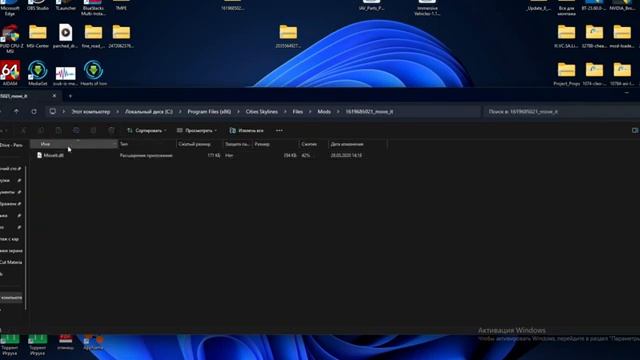The height and width of the screenshot is (360, 640).
Task: Navigate to Локальный диск (C:) breadcrumb
Action: (149, 111)
